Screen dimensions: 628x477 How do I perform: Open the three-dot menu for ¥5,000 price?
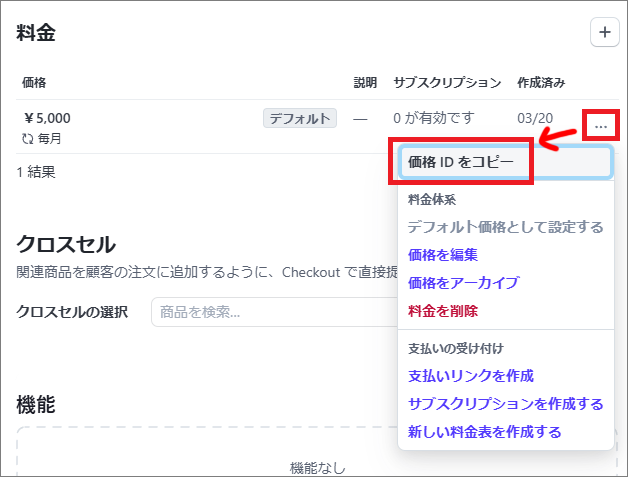click(x=601, y=127)
